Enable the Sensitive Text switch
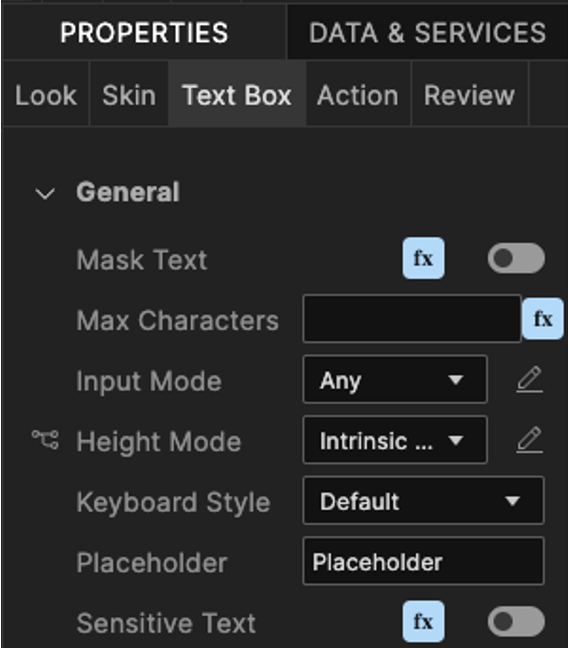This screenshot has width=568, height=648. click(x=516, y=622)
